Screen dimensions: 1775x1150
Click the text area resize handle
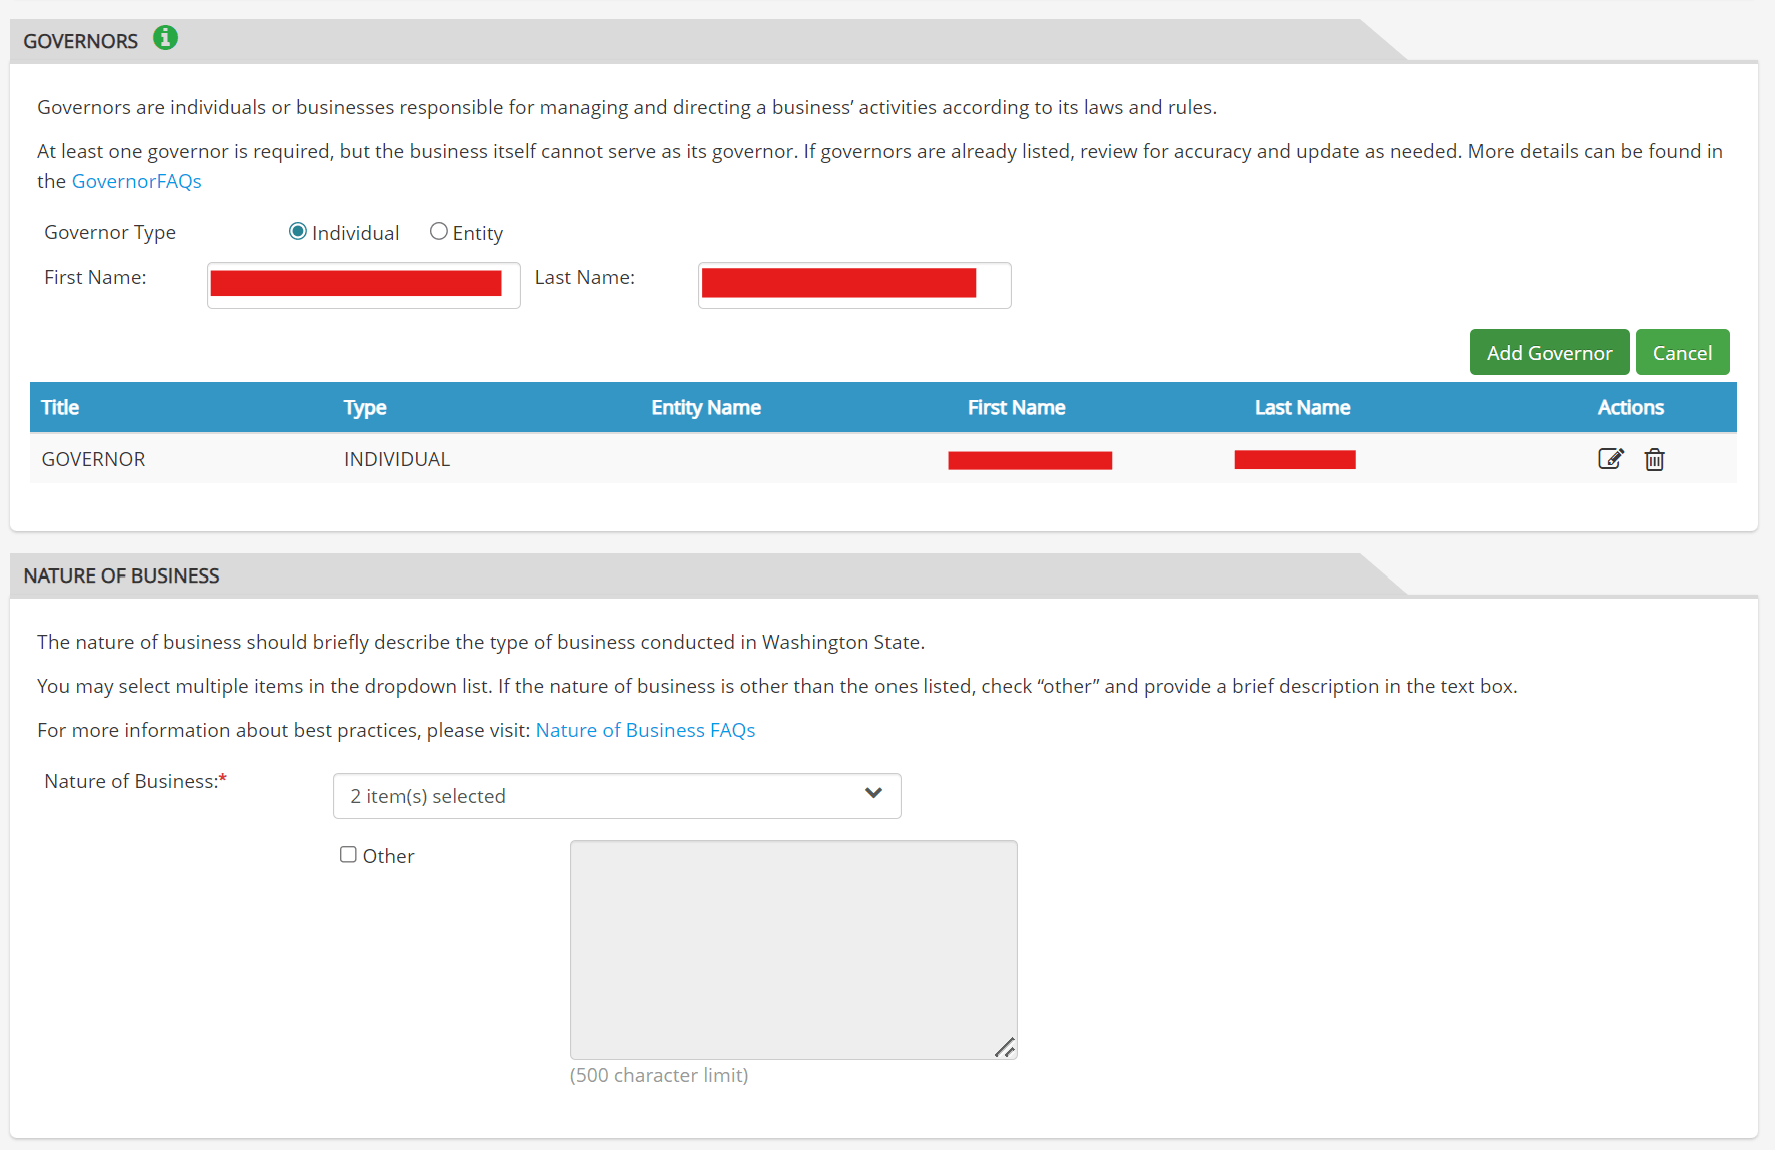tap(1005, 1047)
